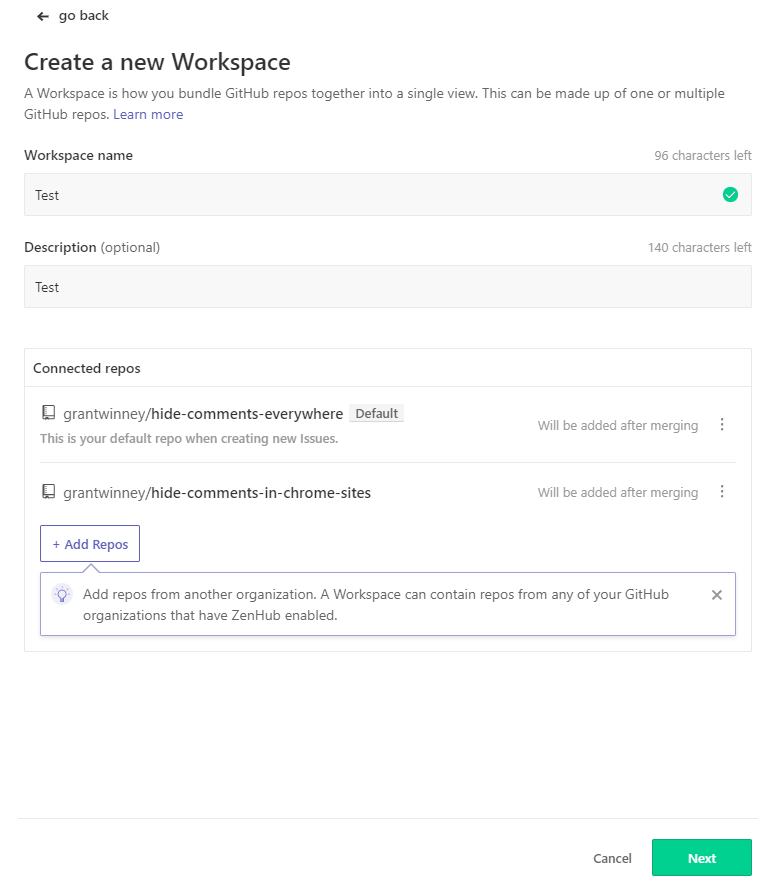
Task: Click the Connected repos section header
Action: point(87,368)
